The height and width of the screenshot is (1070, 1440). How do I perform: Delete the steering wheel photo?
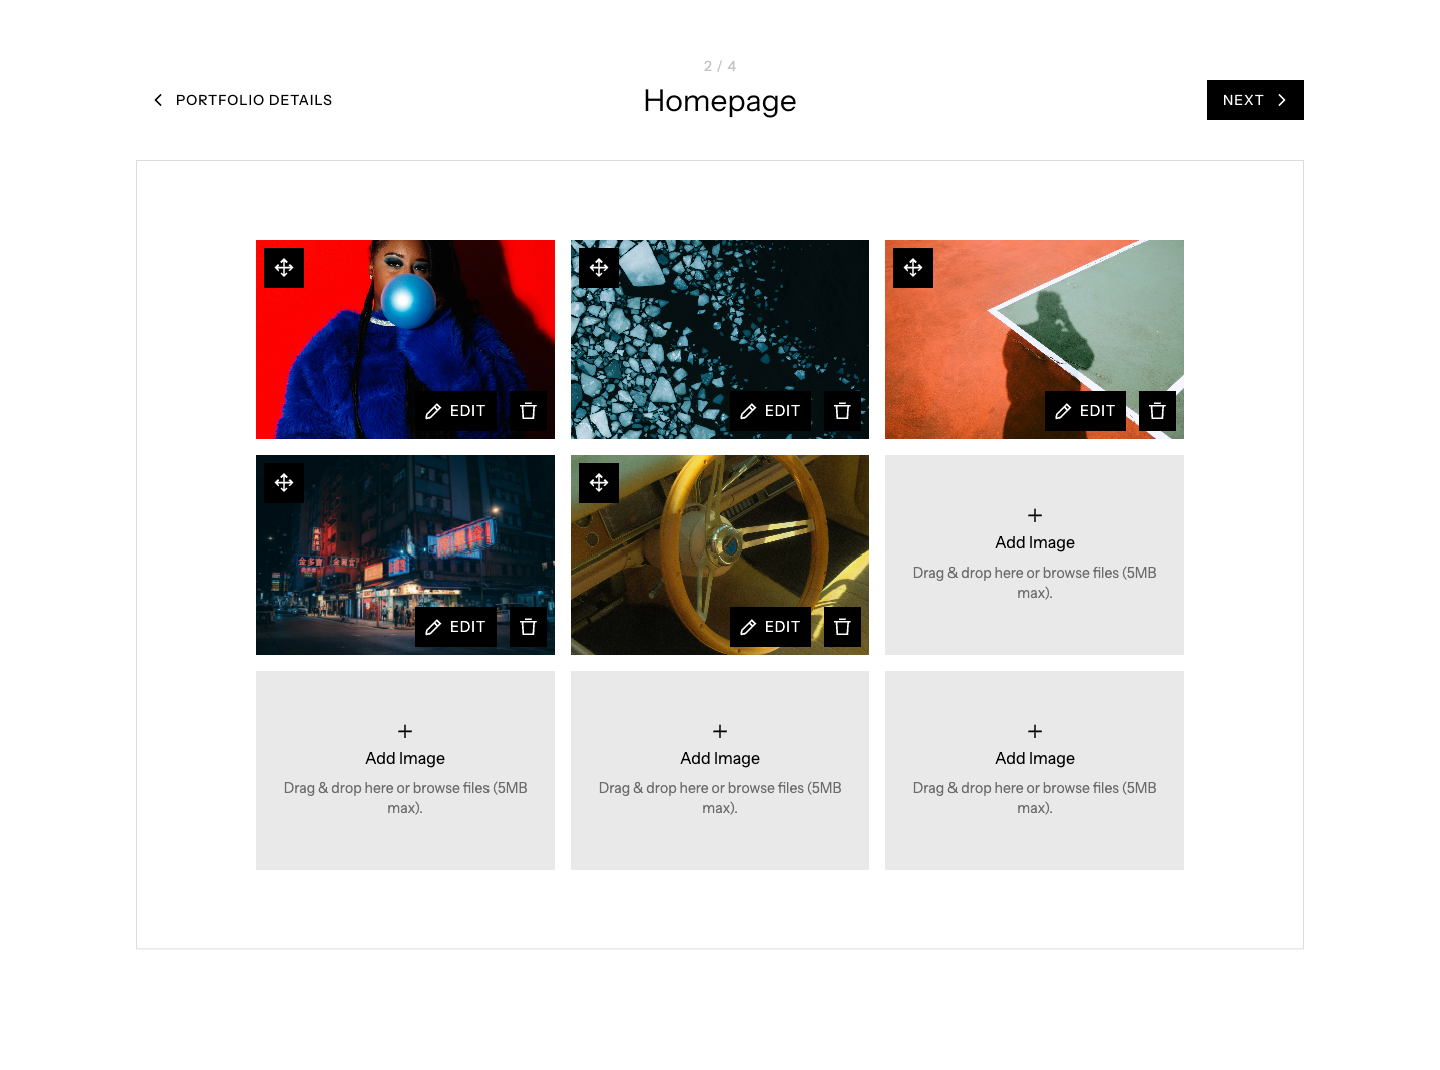(x=842, y=627)
